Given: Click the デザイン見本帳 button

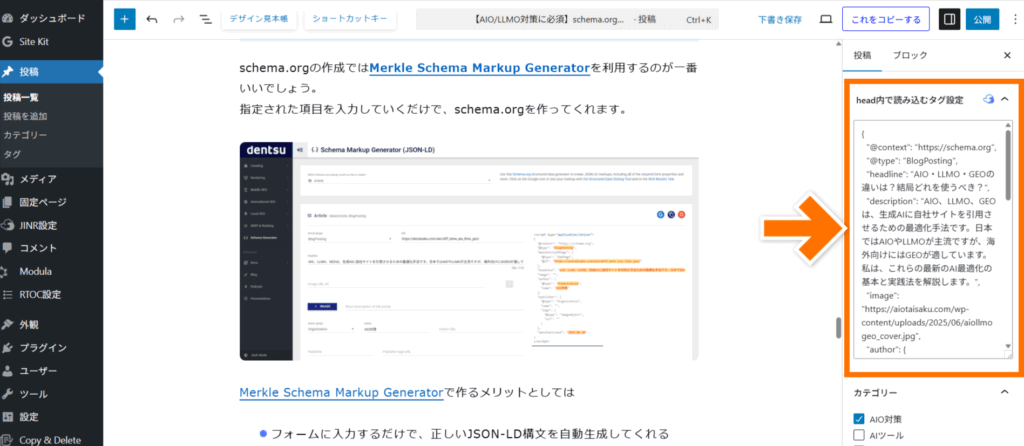Looking at the screenshot, I should click(261, 19).
